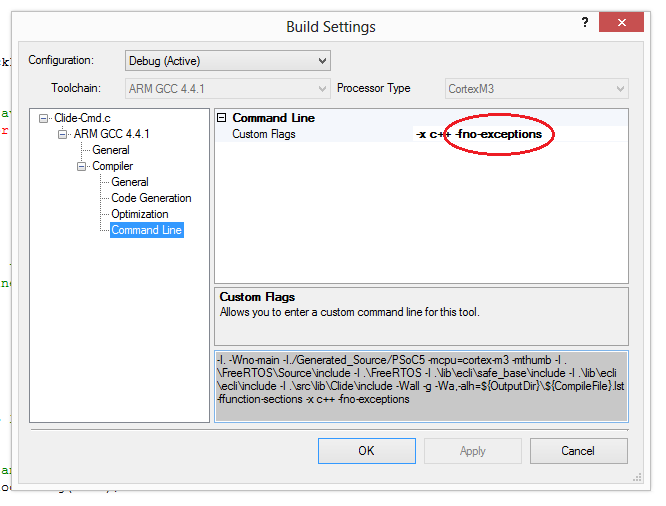
Task: Open the Toolchain ARM GCC dropdown
Action: tap(228, 88)
